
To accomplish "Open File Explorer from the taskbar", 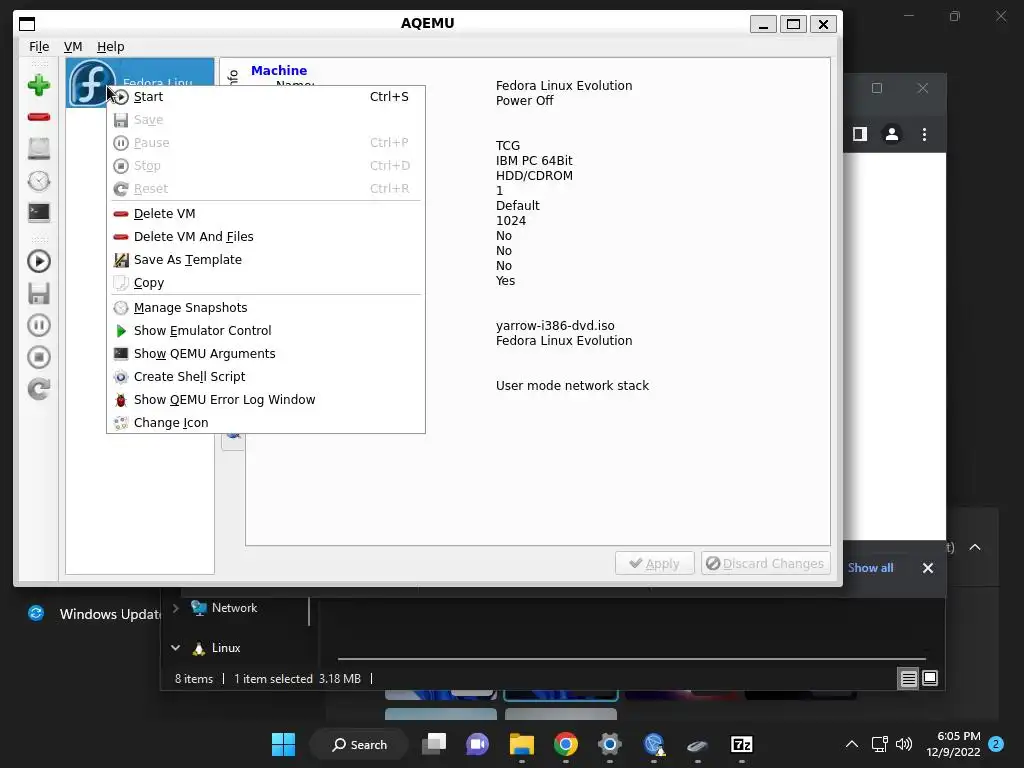I will coord(522,744).
